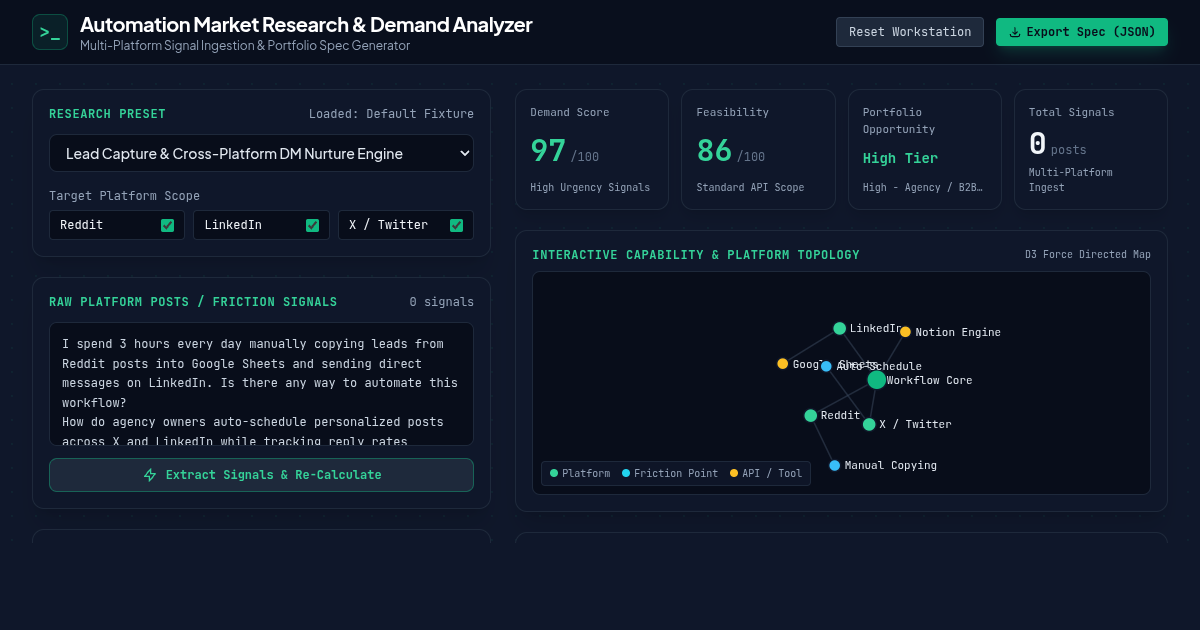Click the Demand Score 97 value
The image size is (1200, 630).
pos(548,150)
